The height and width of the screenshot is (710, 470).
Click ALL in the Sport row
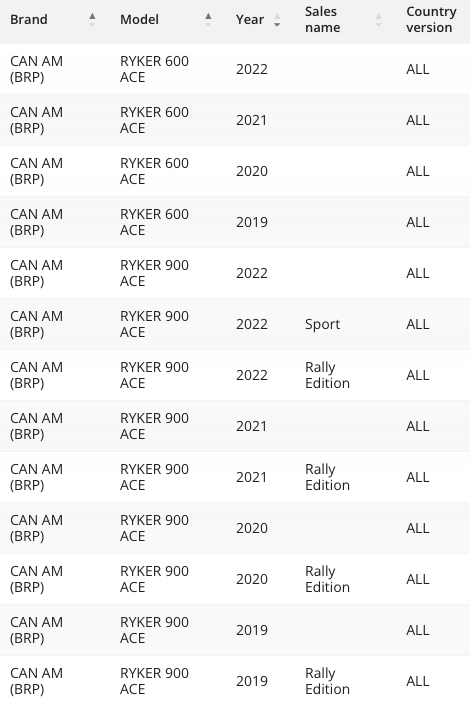click(x=417, y=324)
